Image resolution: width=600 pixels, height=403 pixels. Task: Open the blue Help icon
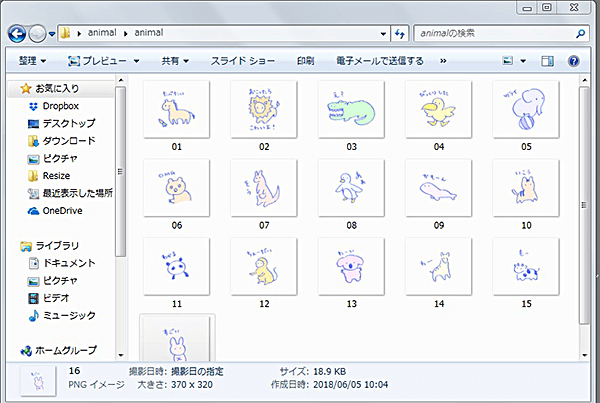point(573,61)
